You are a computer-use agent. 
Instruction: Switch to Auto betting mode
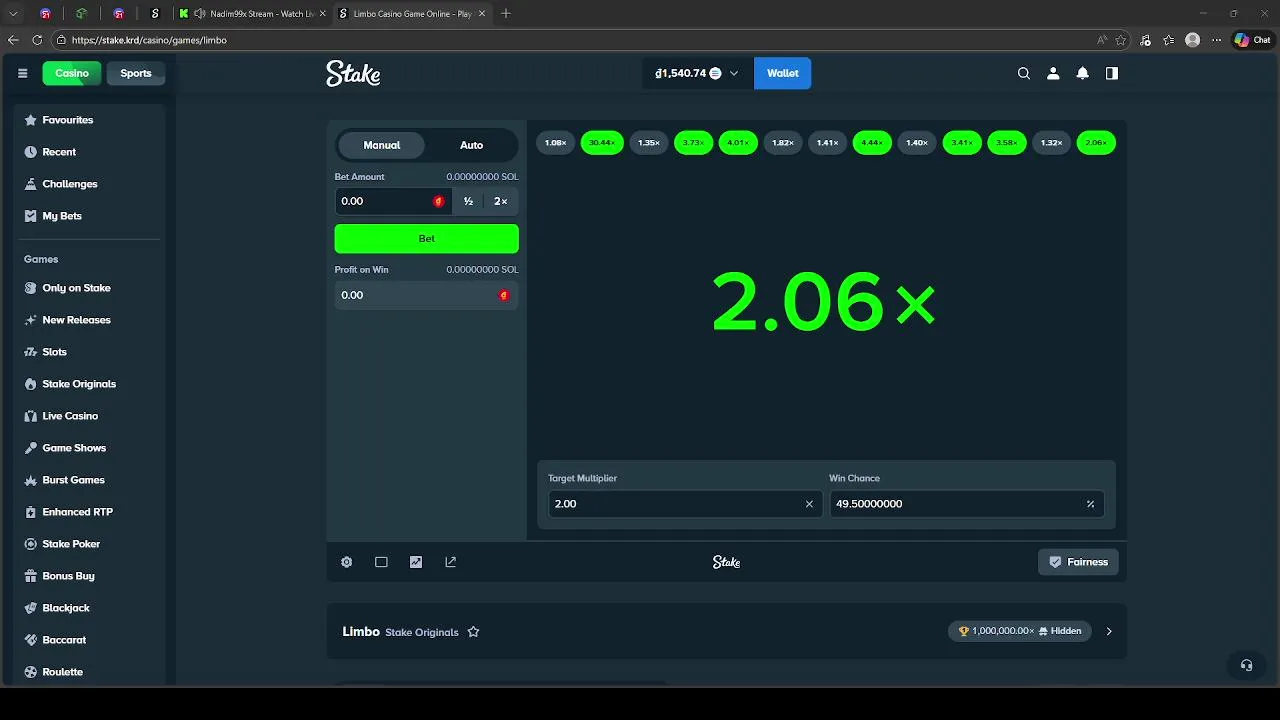[x=471, y=145]
